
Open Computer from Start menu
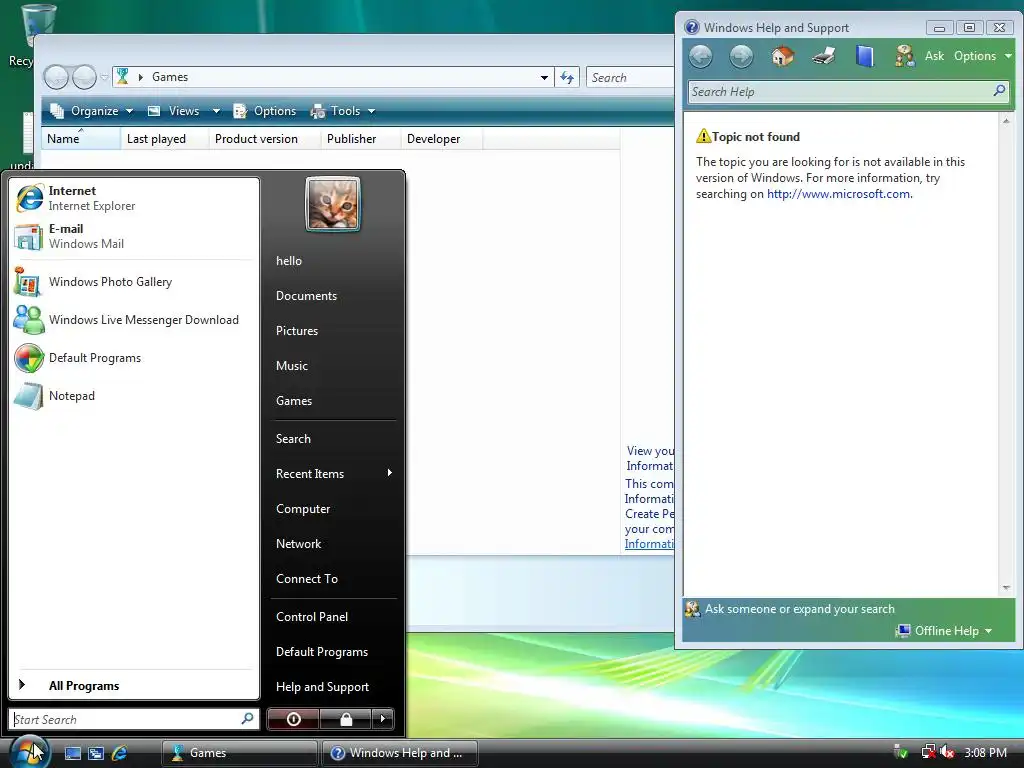click(333, 509)
